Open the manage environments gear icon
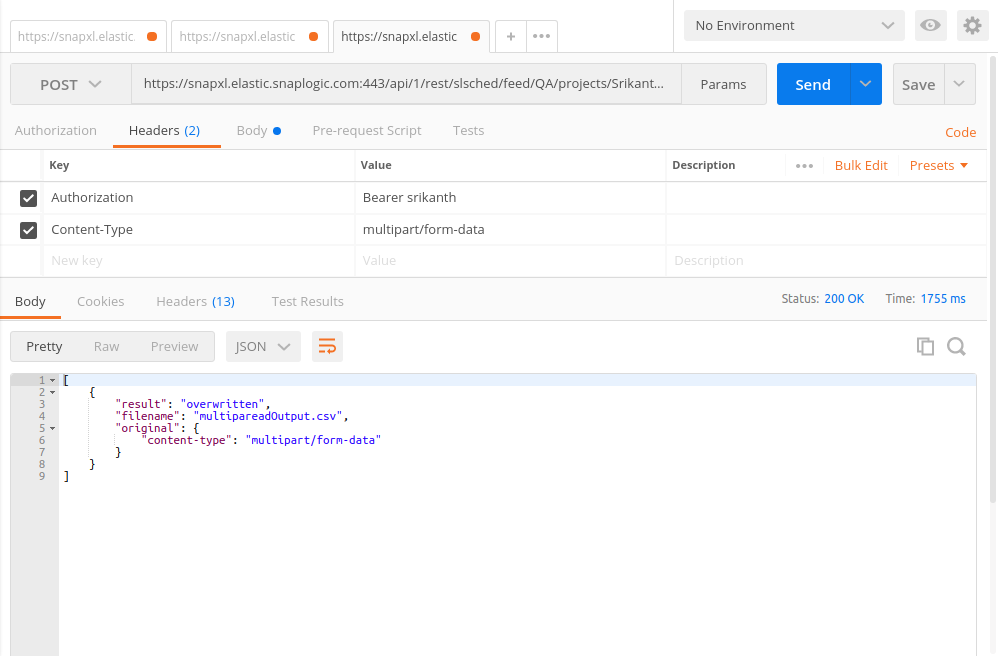Screen dimensions: 998x656 tap(972, 26)
